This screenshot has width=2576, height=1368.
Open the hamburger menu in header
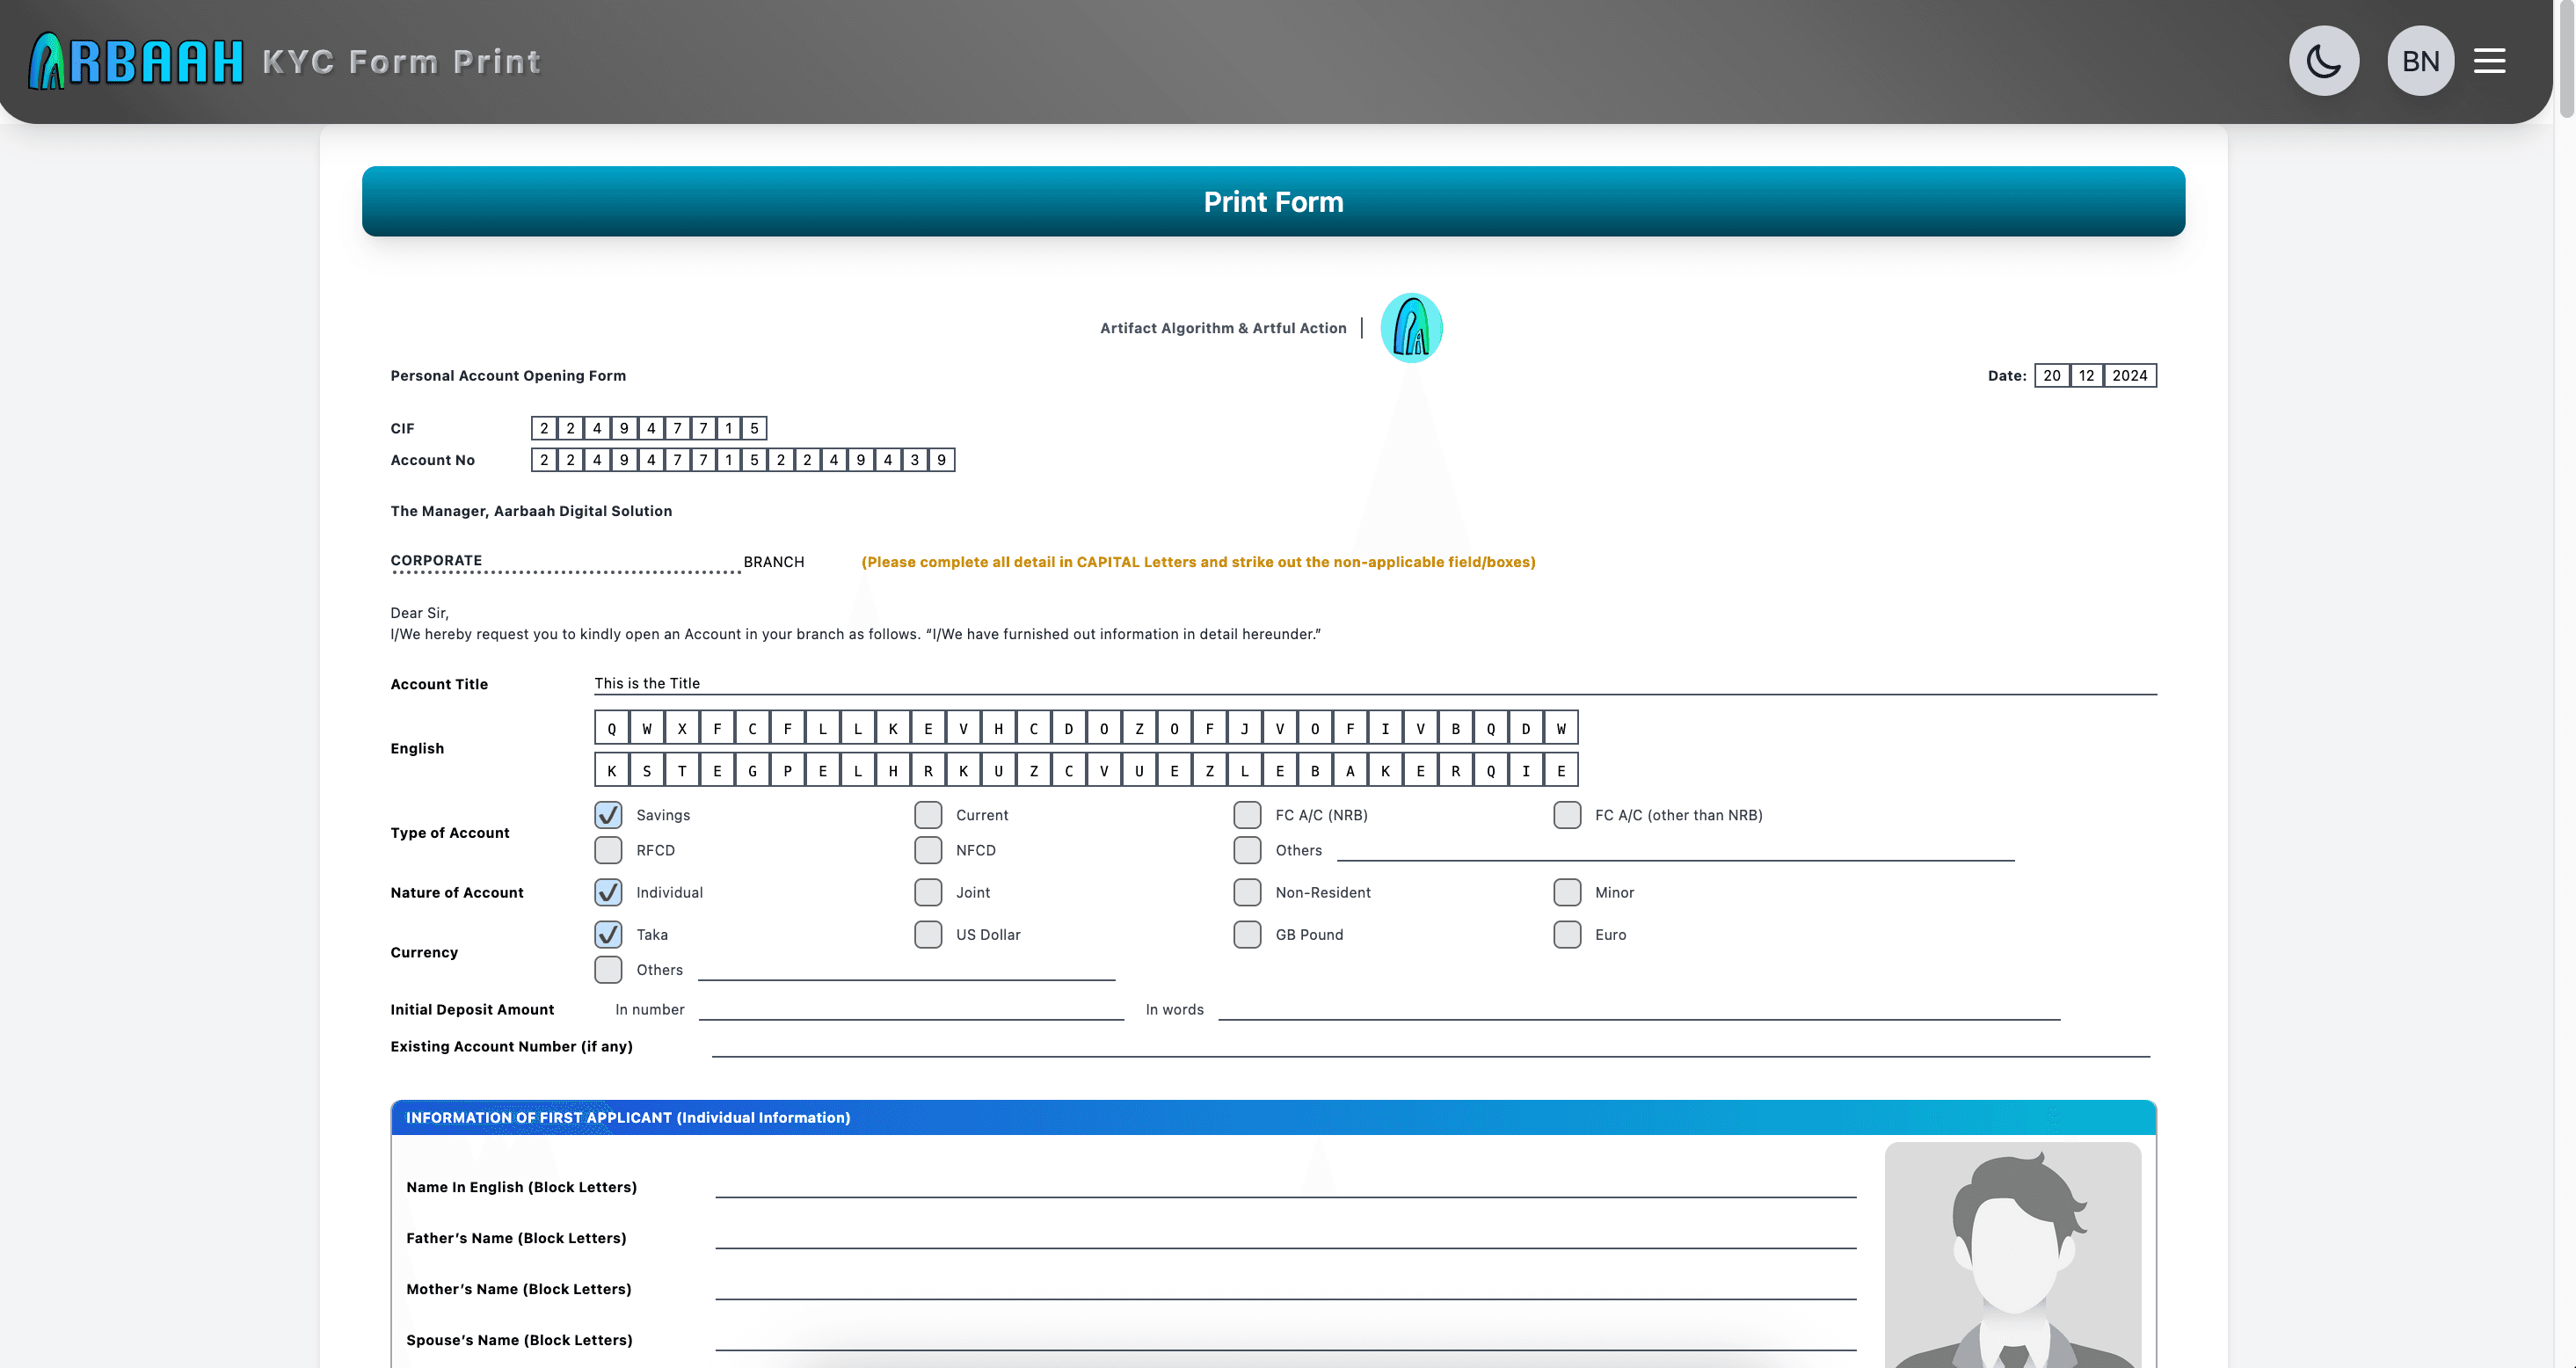pyautogui.click(x=2489, y=61)
